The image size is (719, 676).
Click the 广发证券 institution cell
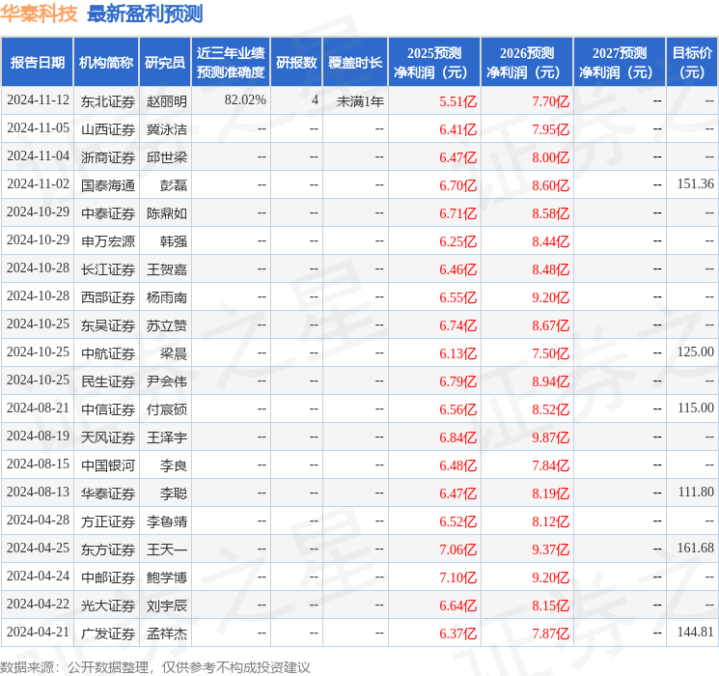[108, 633]
